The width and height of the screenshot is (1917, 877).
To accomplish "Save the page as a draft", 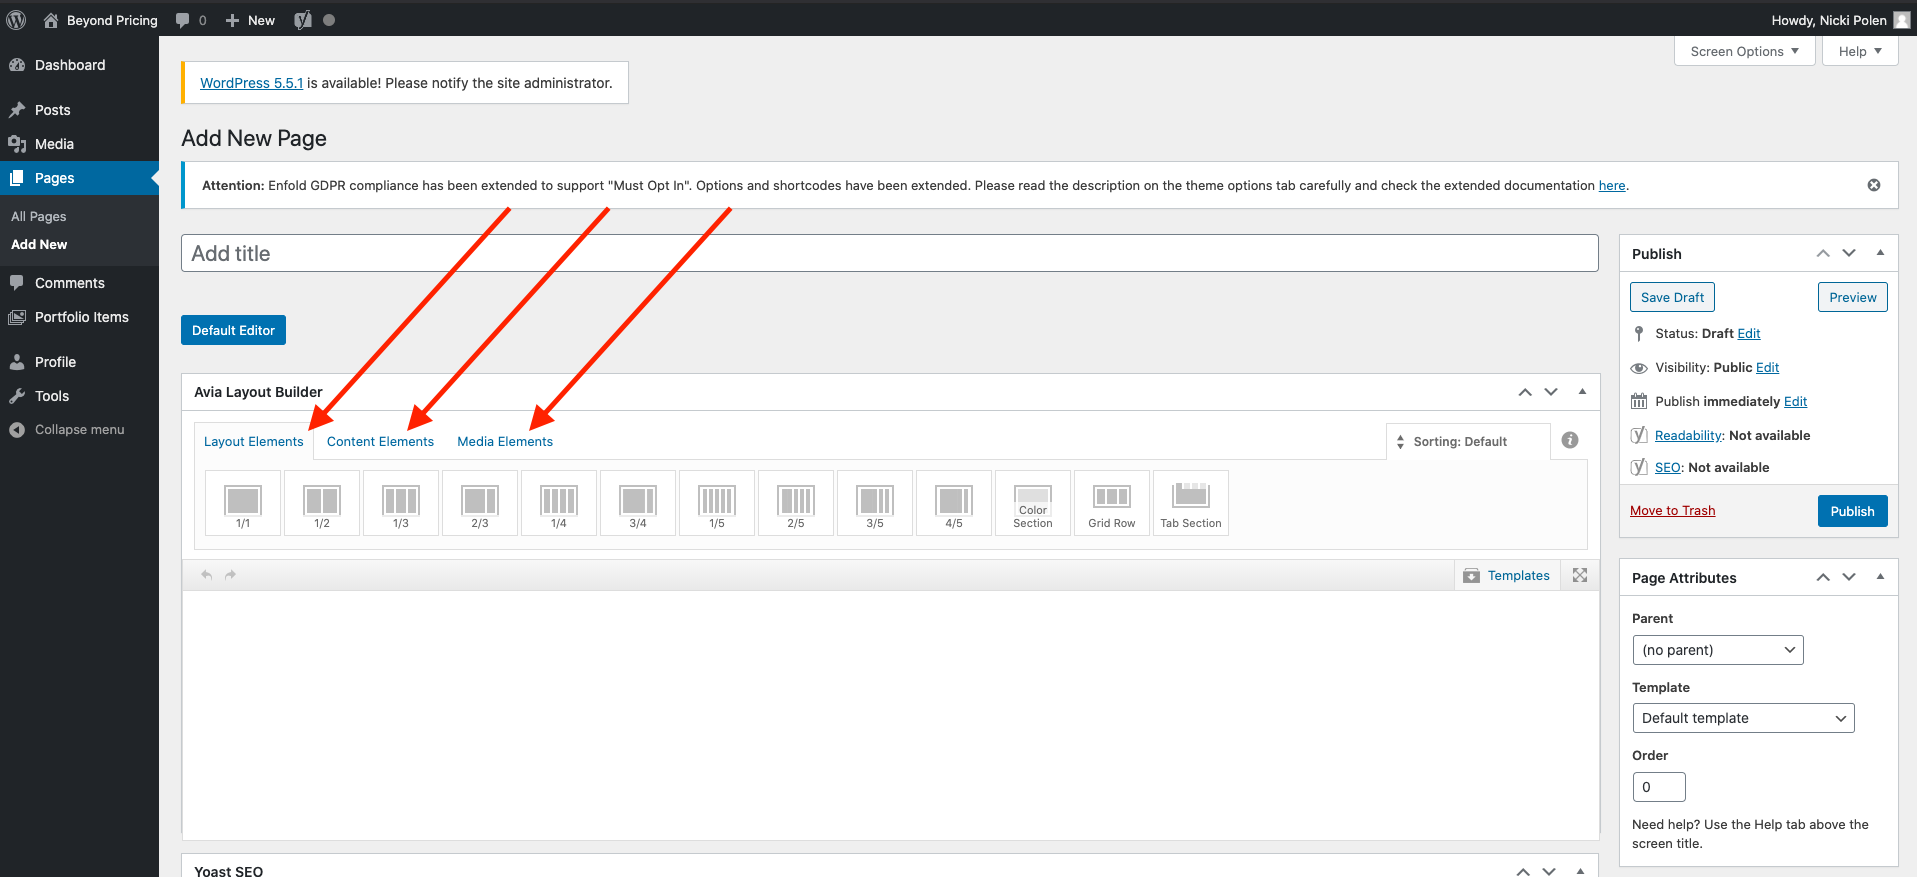I will click(x=1672, y=297).
